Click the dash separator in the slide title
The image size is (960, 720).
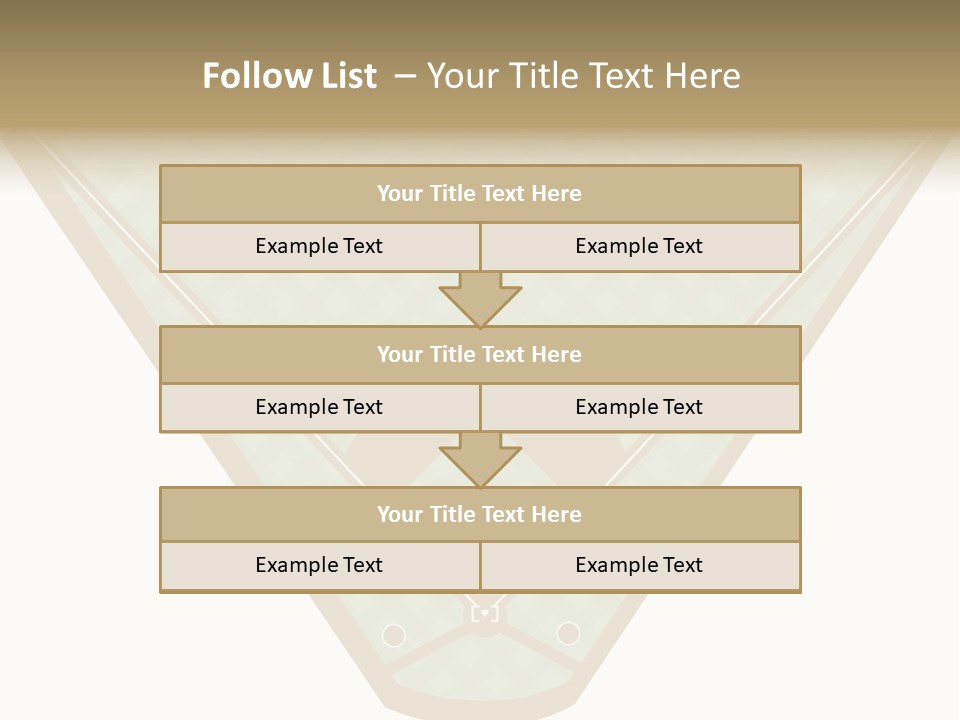coord(405,76)
